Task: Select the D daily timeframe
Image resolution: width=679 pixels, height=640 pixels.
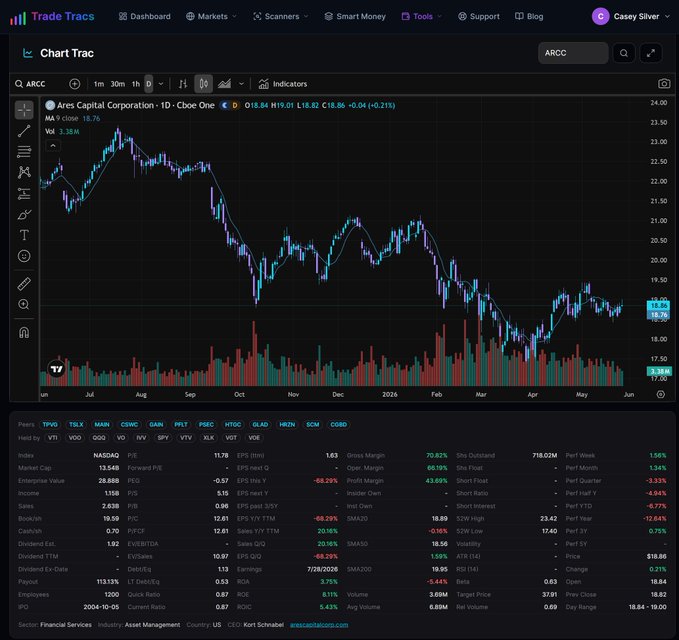Action: click(149, 84)
